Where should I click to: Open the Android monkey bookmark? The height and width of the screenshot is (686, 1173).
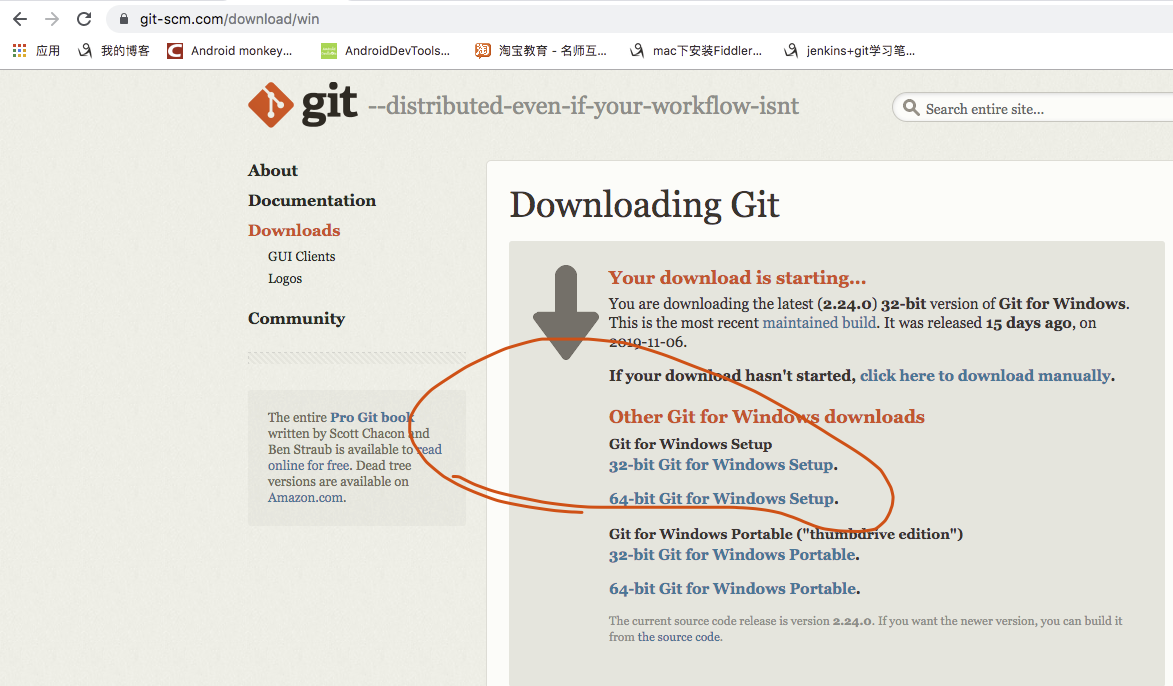click(x=230, y=50)
